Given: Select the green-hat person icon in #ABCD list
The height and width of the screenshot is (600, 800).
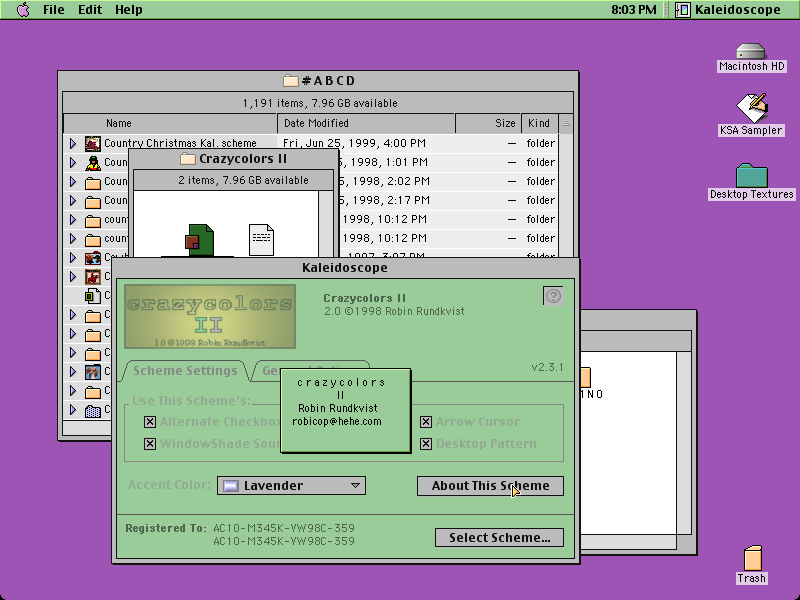Looking at the screenshot, I should coord(92,163).
